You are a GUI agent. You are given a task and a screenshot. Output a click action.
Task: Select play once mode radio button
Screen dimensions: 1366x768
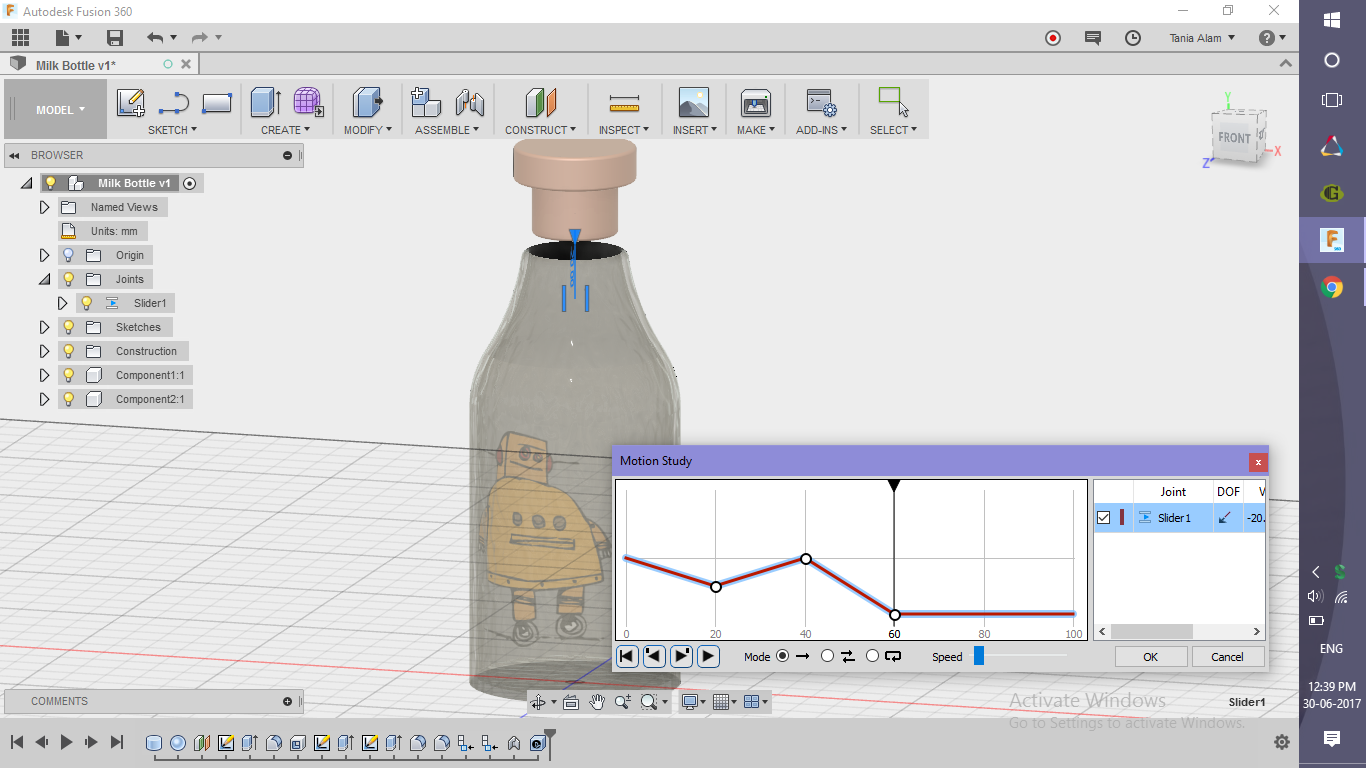(782, 656)
